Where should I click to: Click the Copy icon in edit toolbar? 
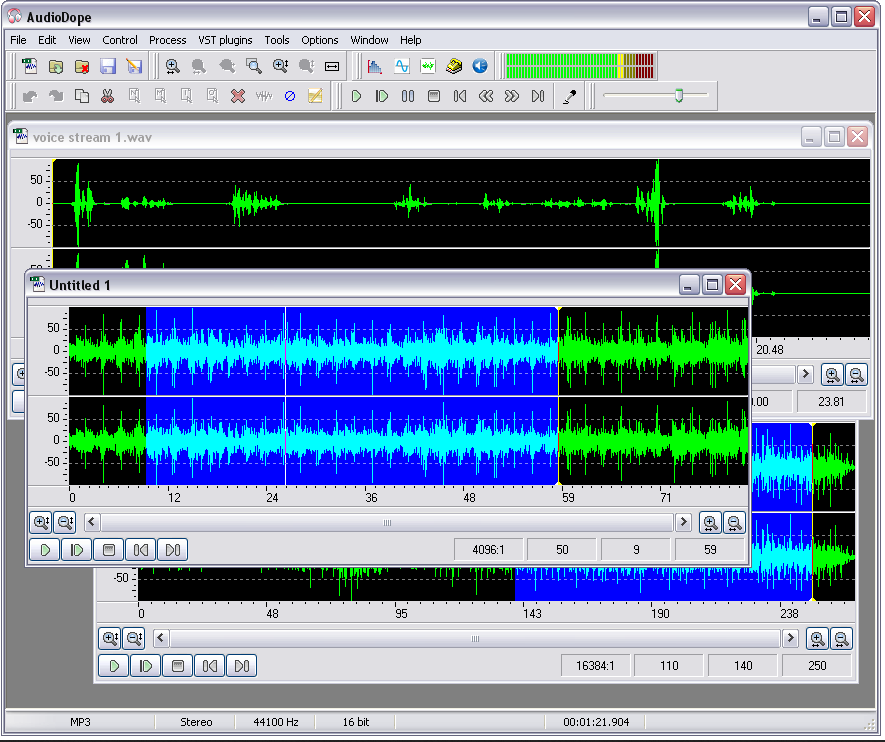coord(82,96)
